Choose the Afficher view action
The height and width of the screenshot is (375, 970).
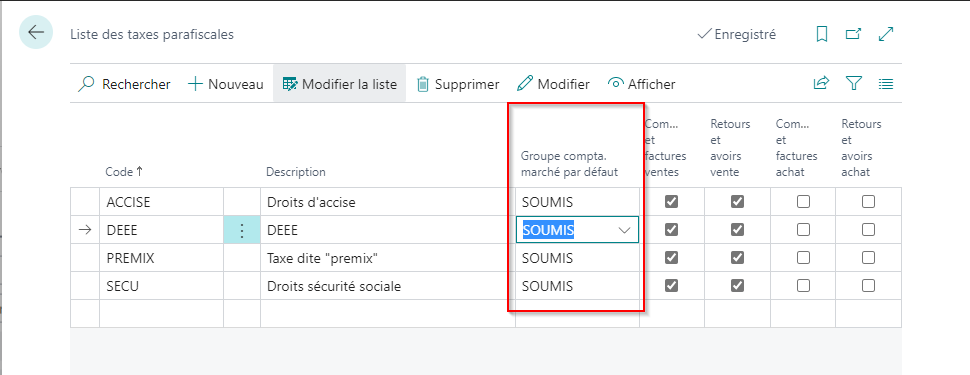pyautogui.click(x=642, y=84)
